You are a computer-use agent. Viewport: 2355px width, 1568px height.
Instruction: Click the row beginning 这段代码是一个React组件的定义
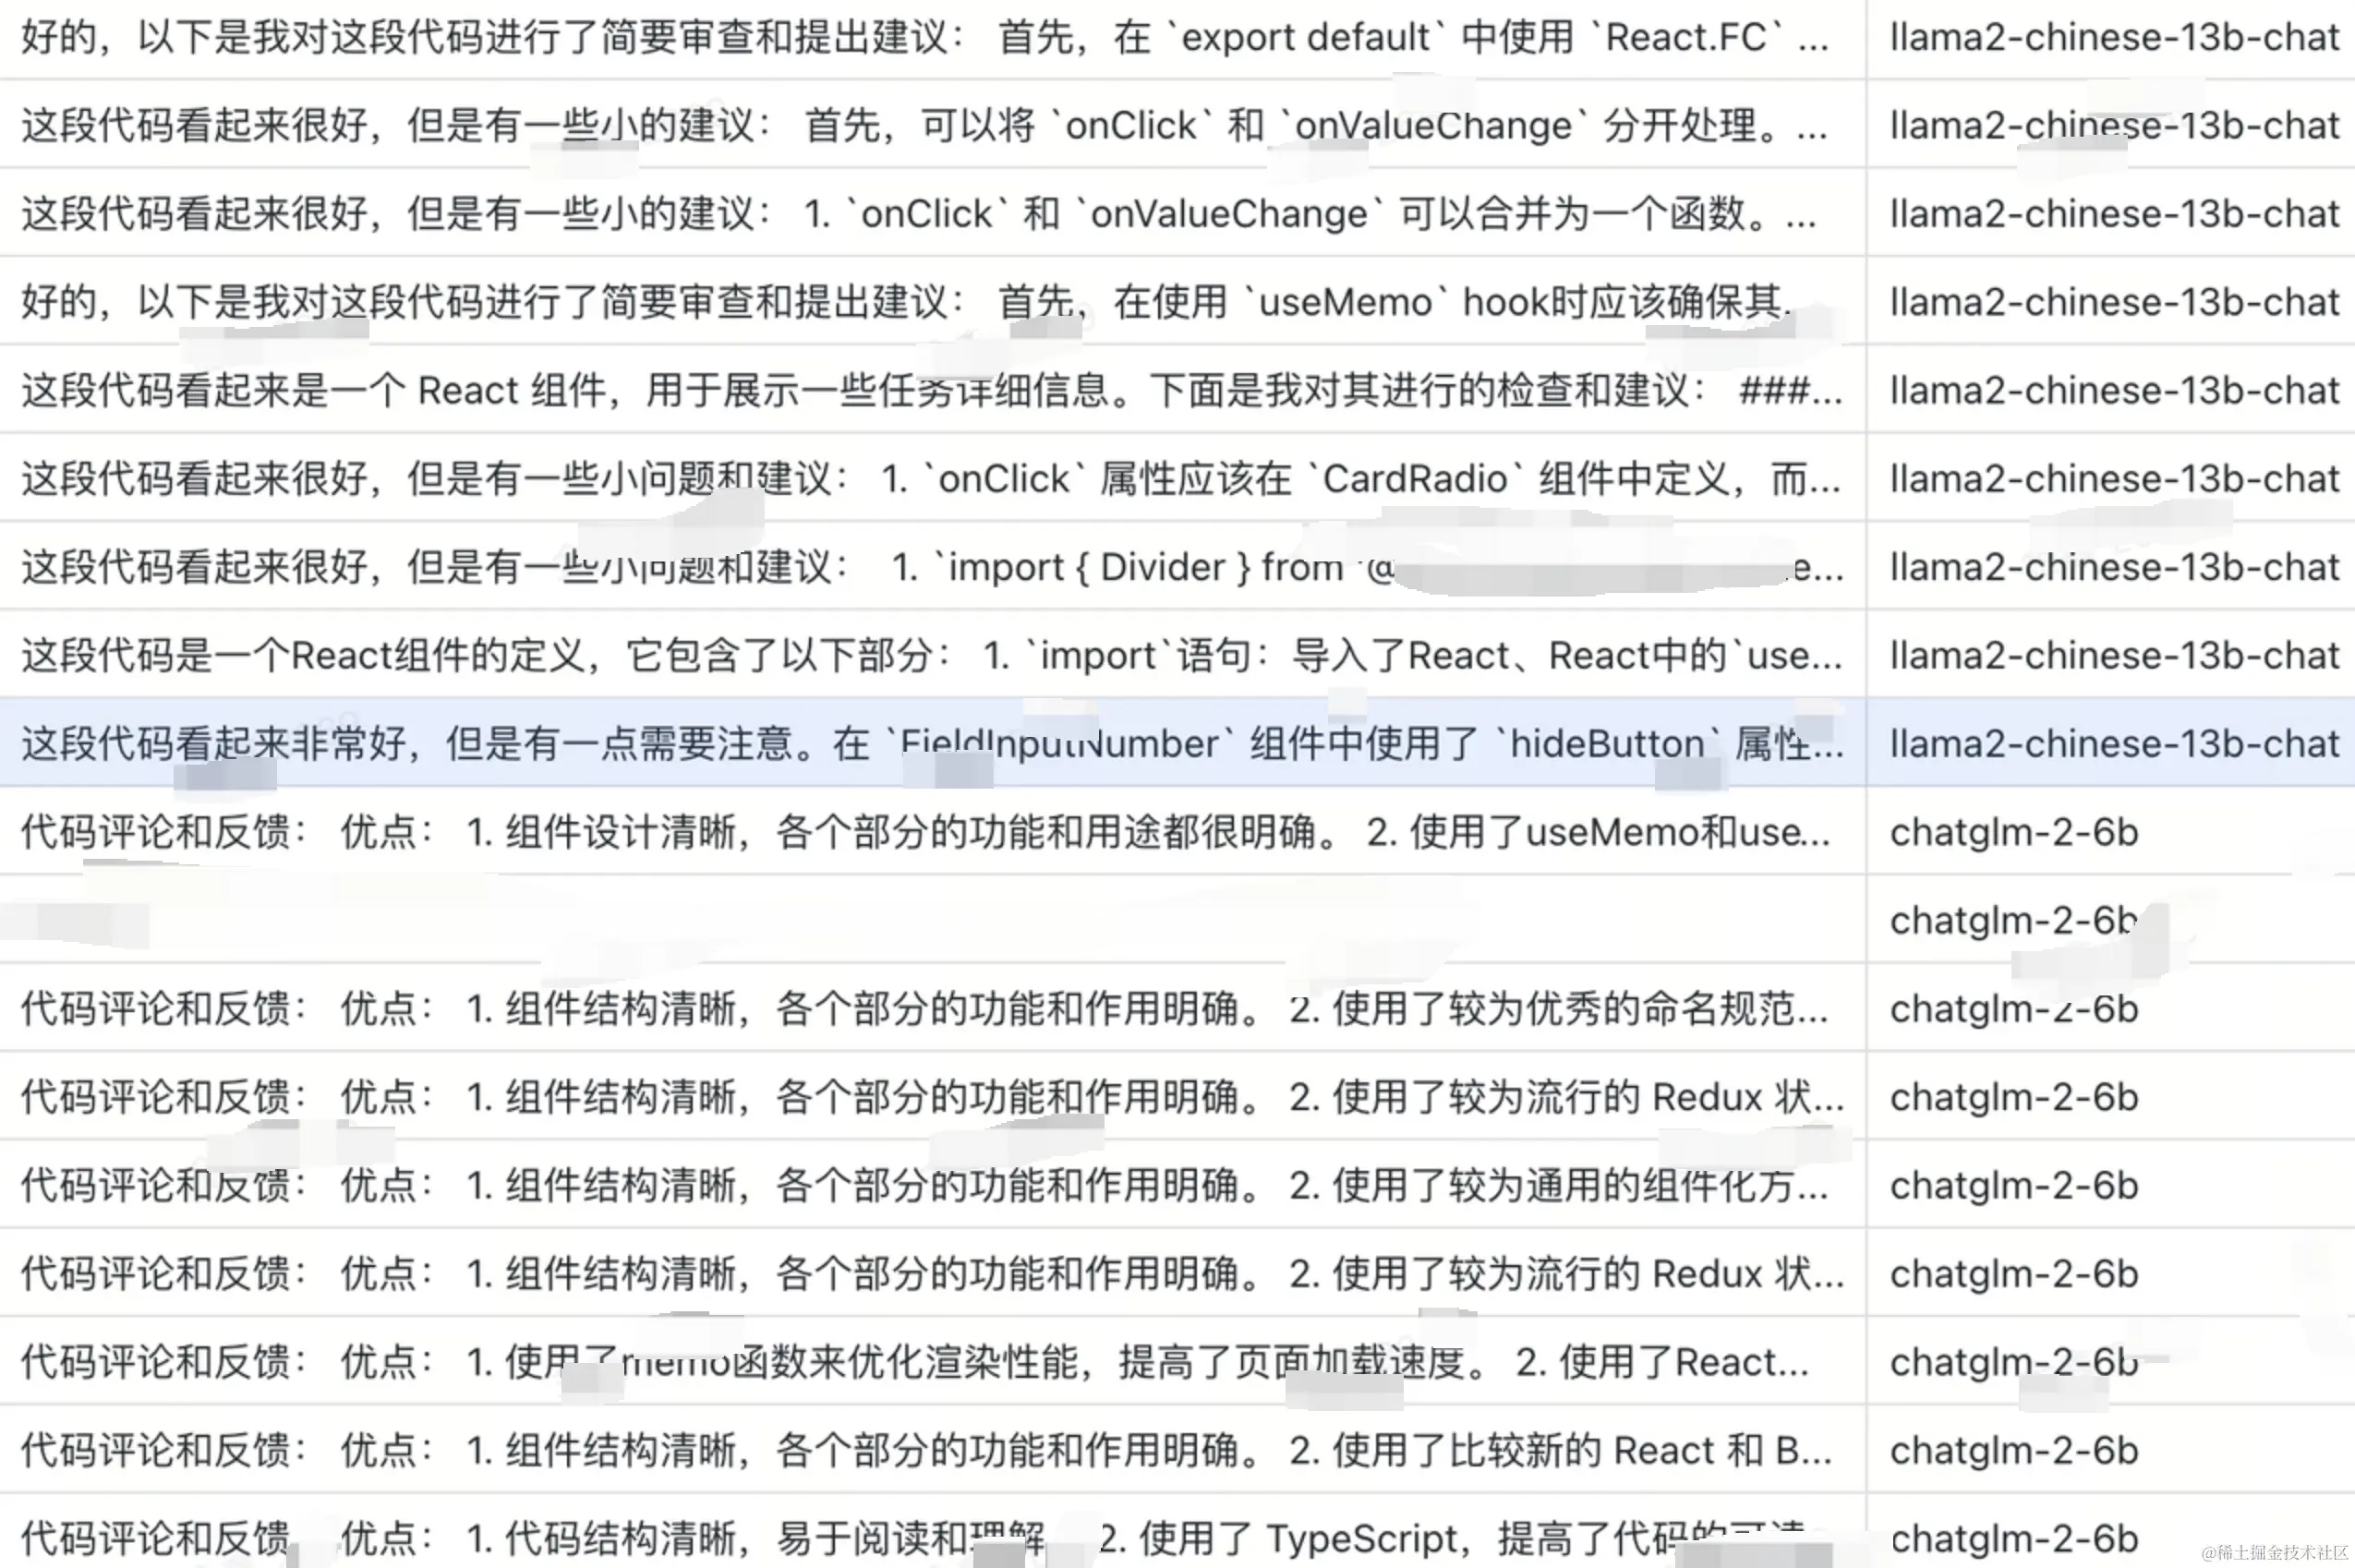(925, 655)
